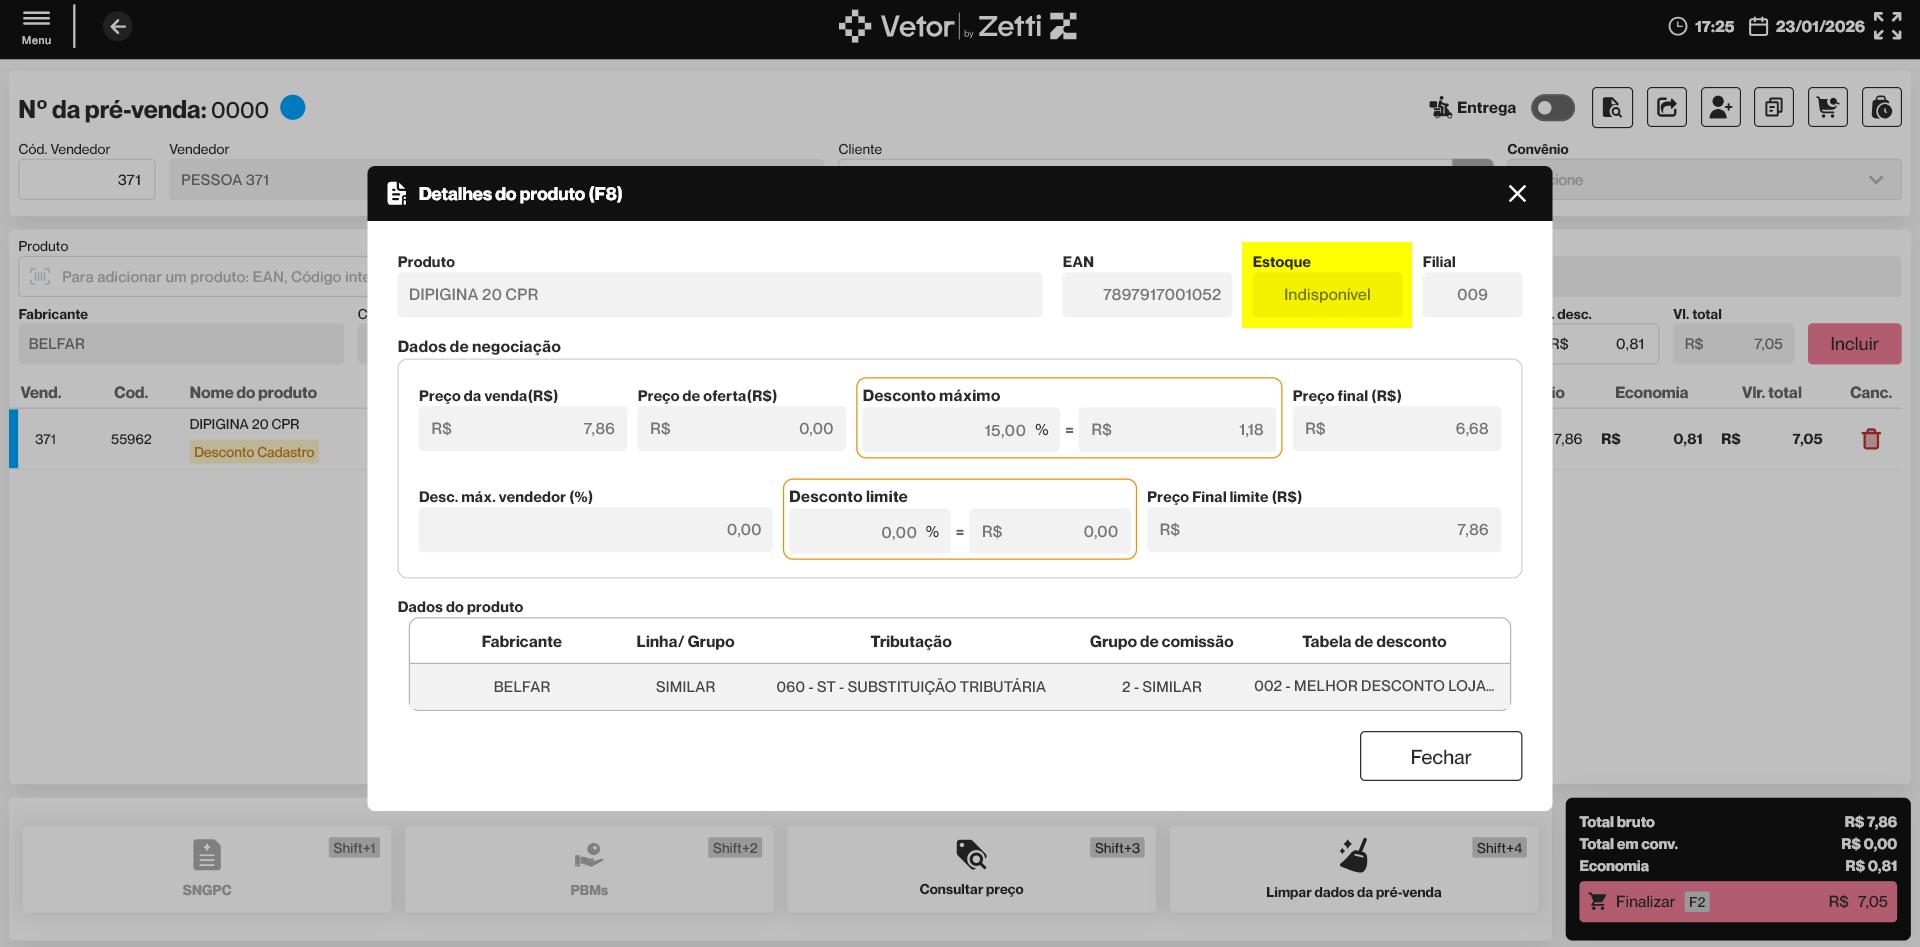Click the 060 - ST - SUBSTITUIÇÃO TRIBUTÁRIA cell
Image resolution: width=1920 pixels, height=947 pixels.
pos(911,687)
